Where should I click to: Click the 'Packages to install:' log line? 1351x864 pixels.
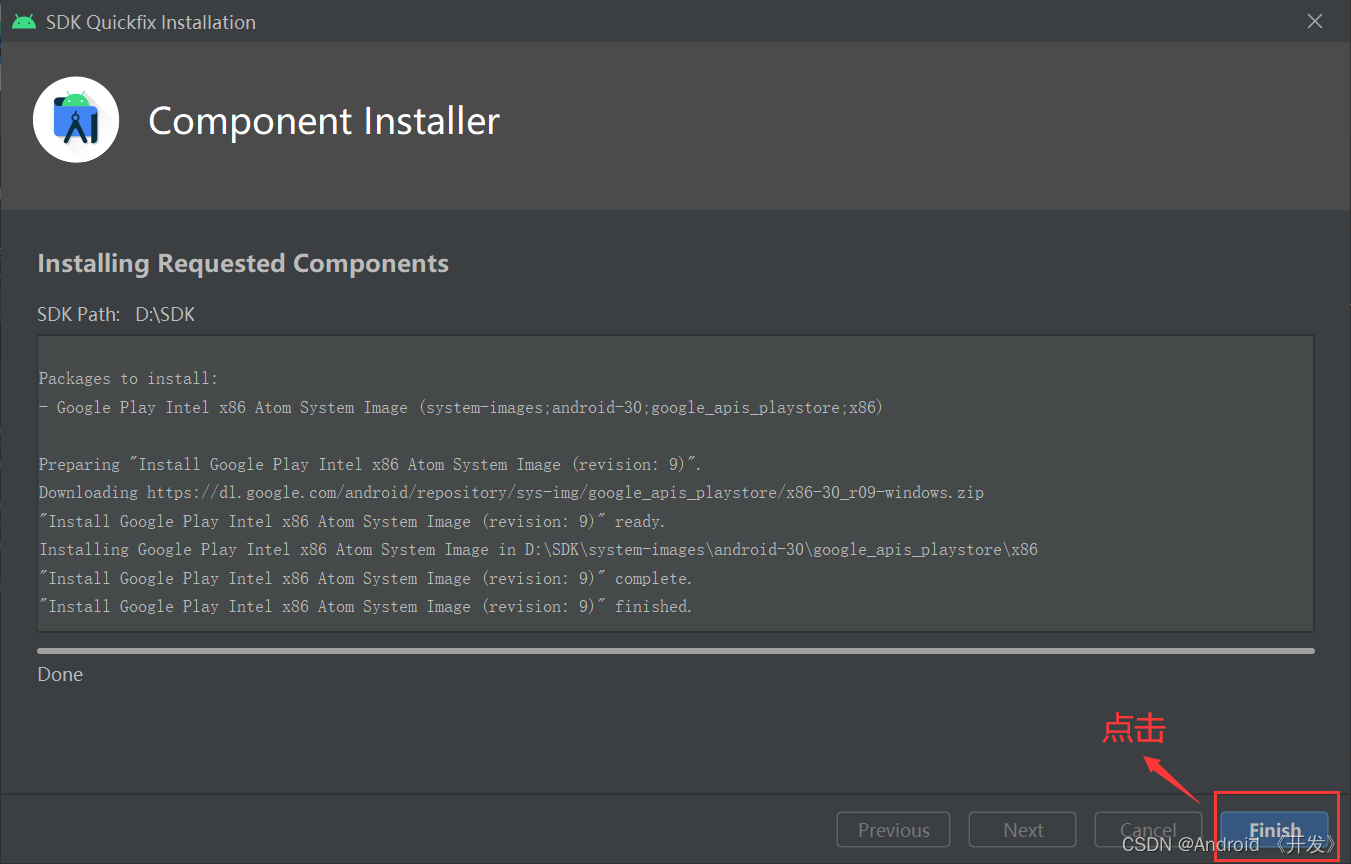[128, 378]
